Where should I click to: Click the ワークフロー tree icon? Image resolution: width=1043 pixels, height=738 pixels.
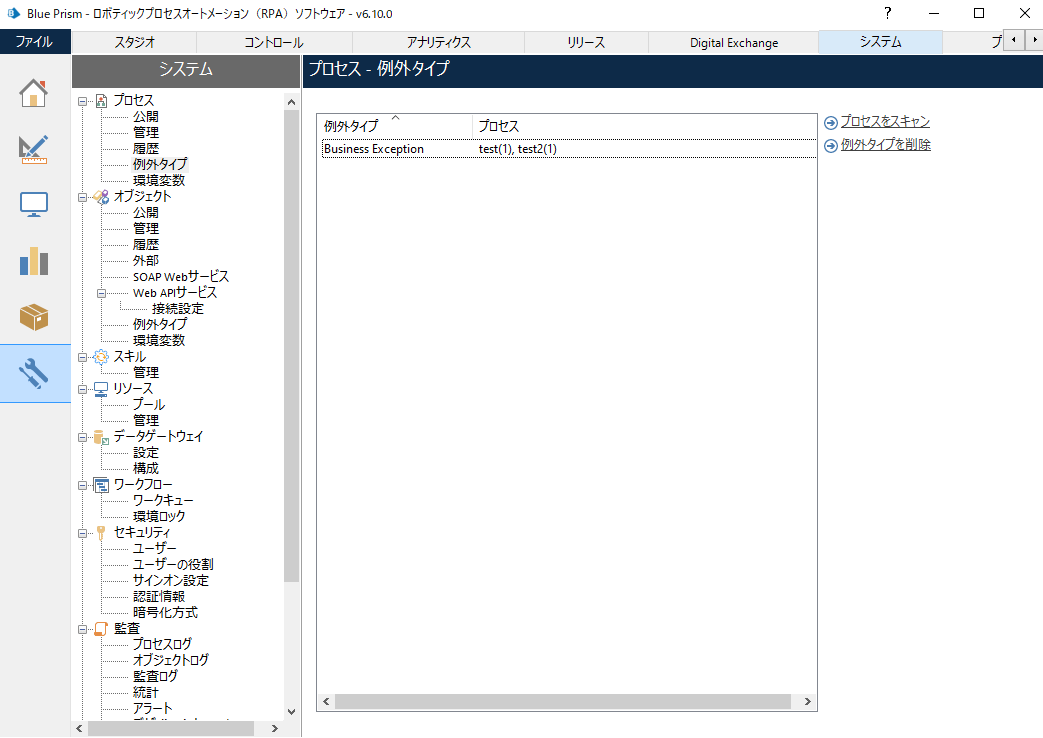click(101, 485)
